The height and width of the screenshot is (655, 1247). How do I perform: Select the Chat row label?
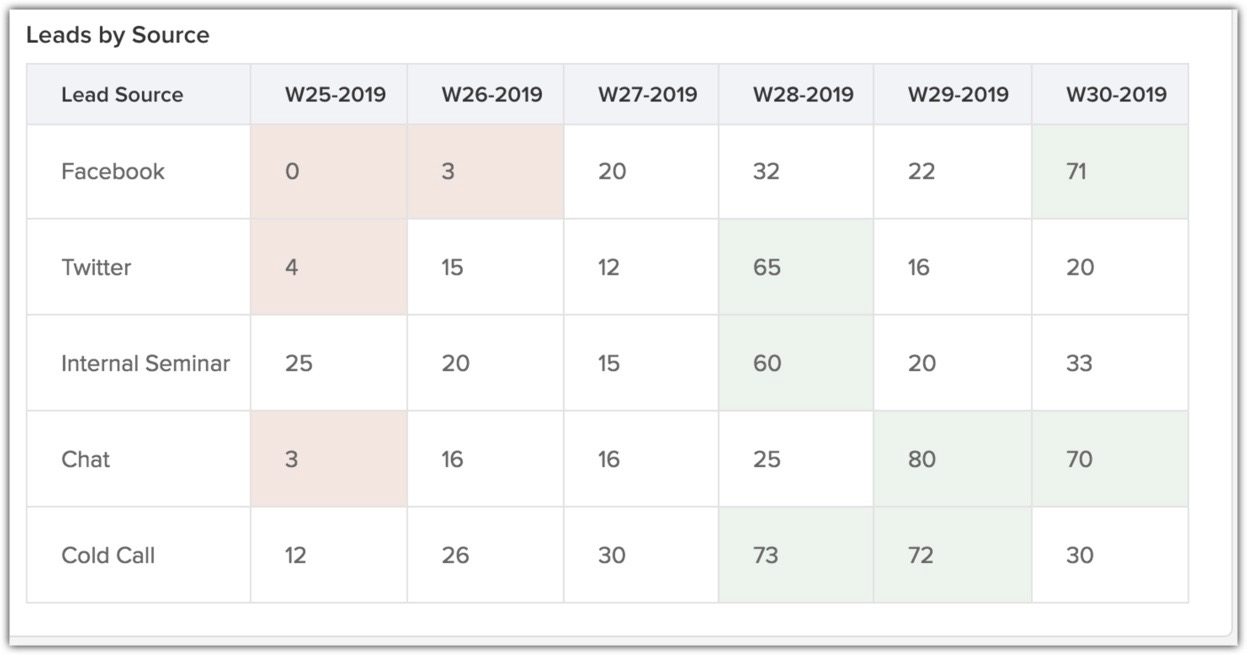[x=86, y=459]
